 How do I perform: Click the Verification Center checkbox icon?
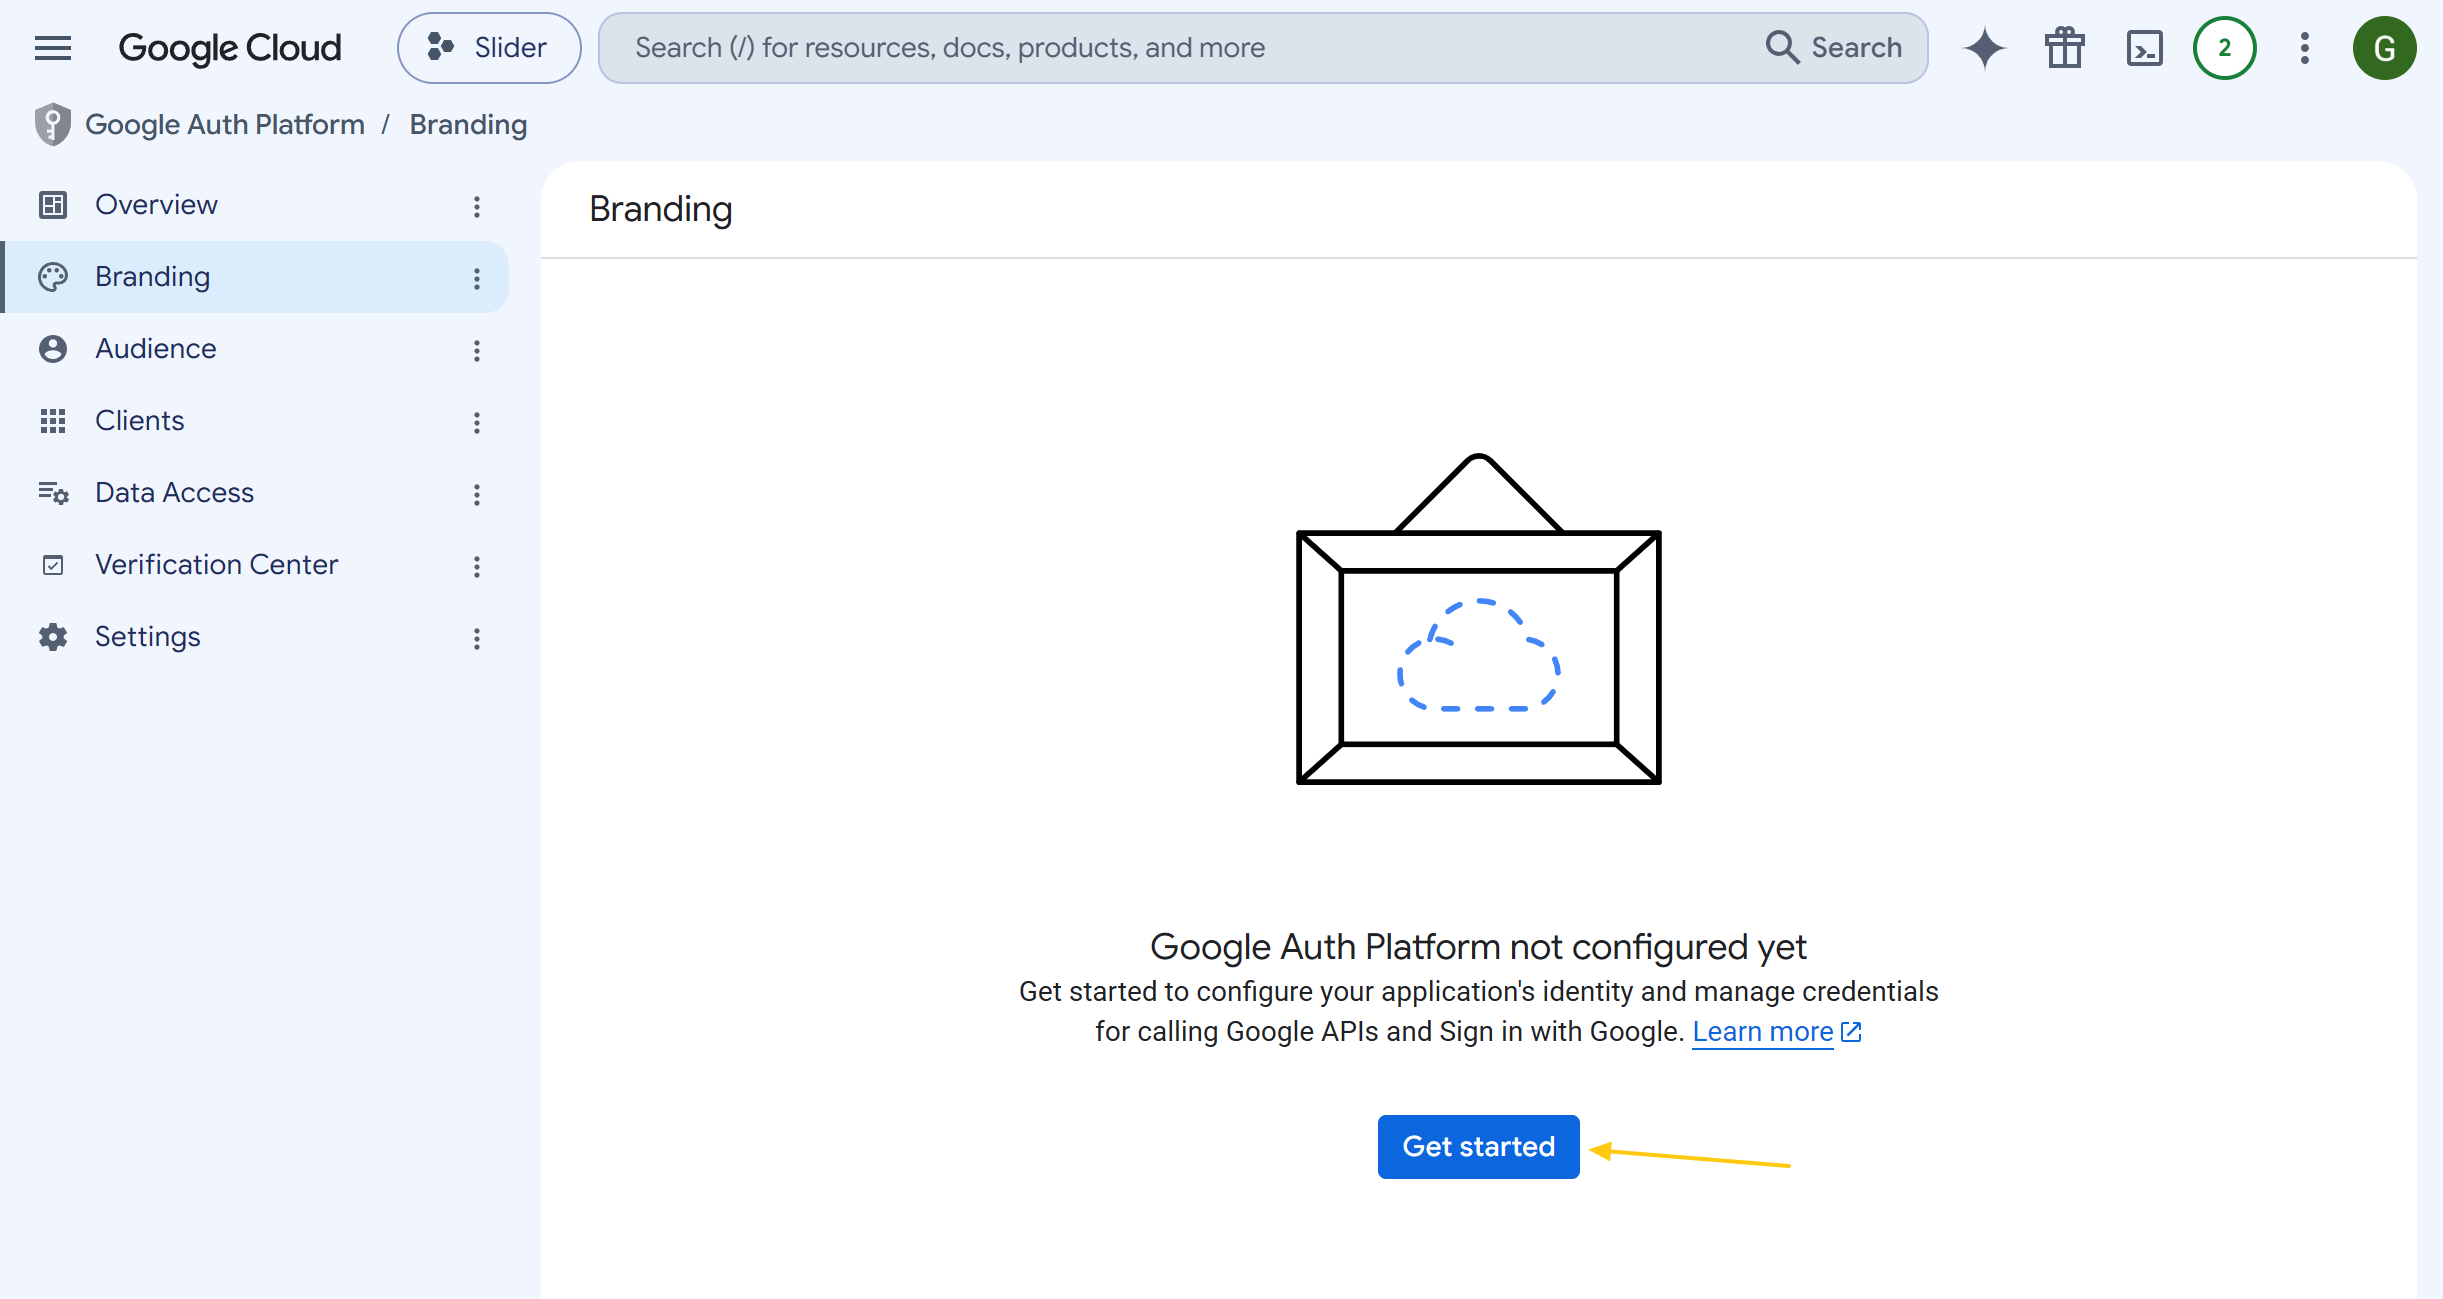click(x=53, y=565)
